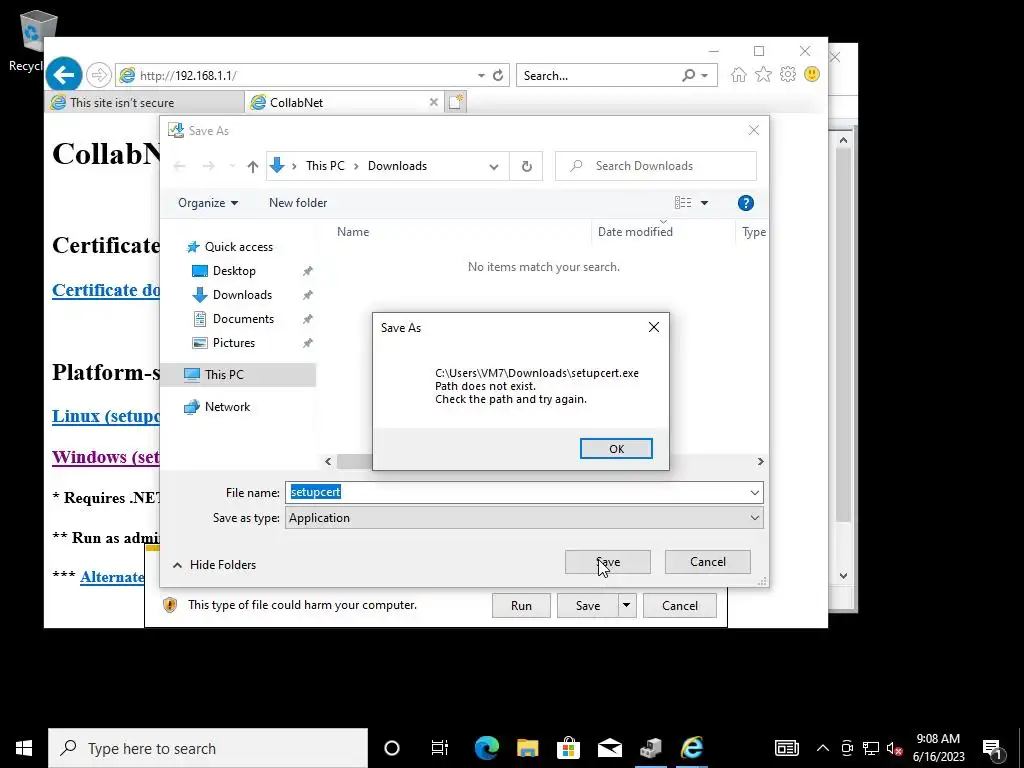Screen dimensions: 1024x768
Task: Open the address bar autocomplete dropdown
Action: (x=481, y=75)
